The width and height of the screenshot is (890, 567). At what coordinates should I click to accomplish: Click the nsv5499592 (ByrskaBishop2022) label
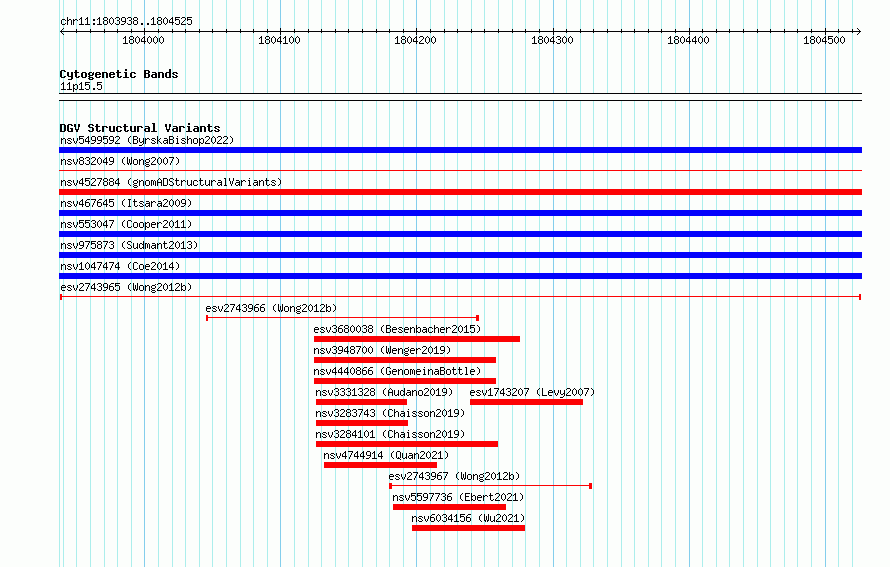[147, 140]
